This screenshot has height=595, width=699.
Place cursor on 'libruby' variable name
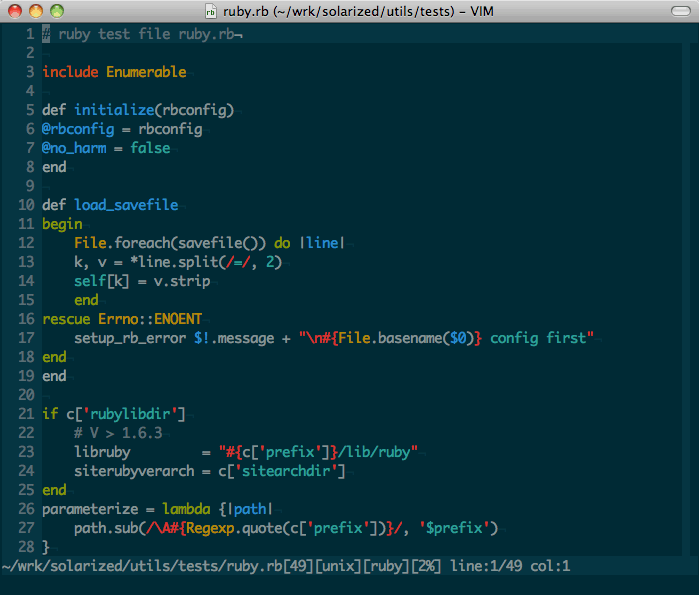(x=101, y=452)
